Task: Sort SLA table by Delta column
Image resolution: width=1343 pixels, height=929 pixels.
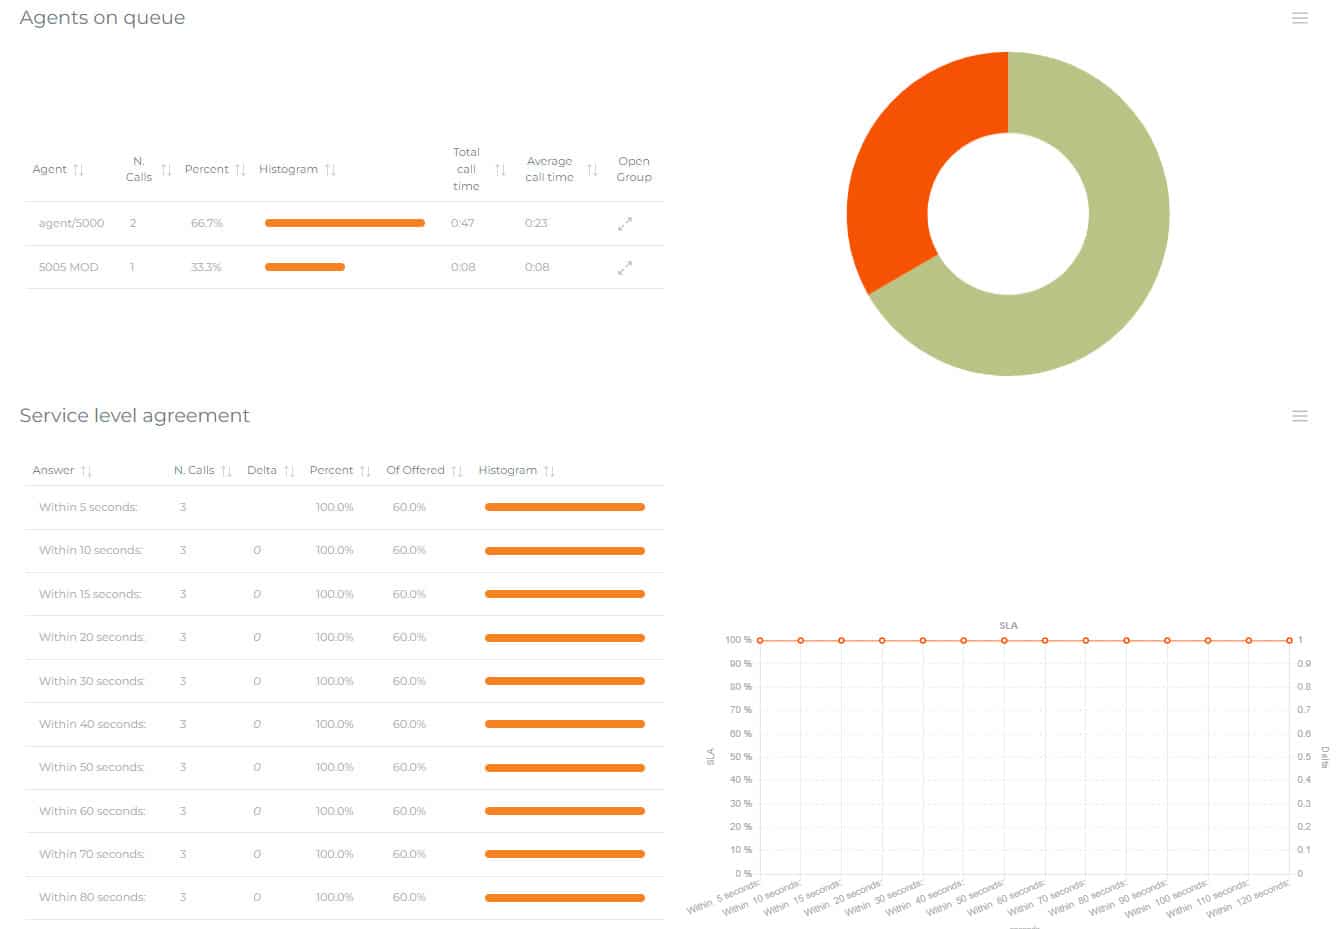Action: (x=289, y=471)
